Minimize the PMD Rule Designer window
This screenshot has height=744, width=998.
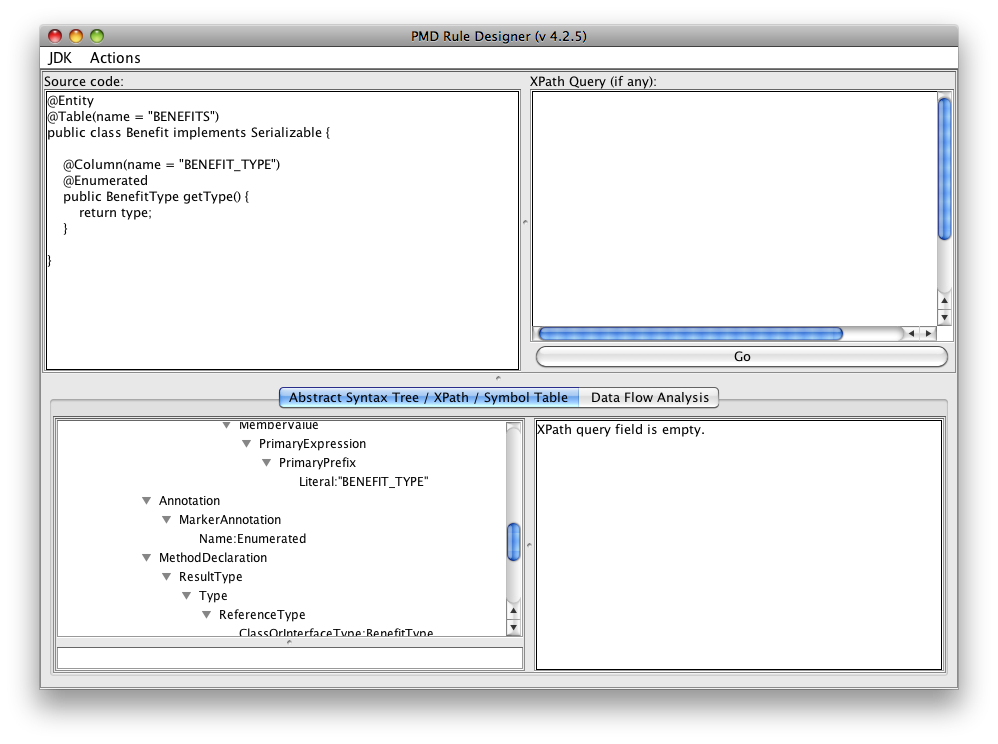[x=76, y=36]
